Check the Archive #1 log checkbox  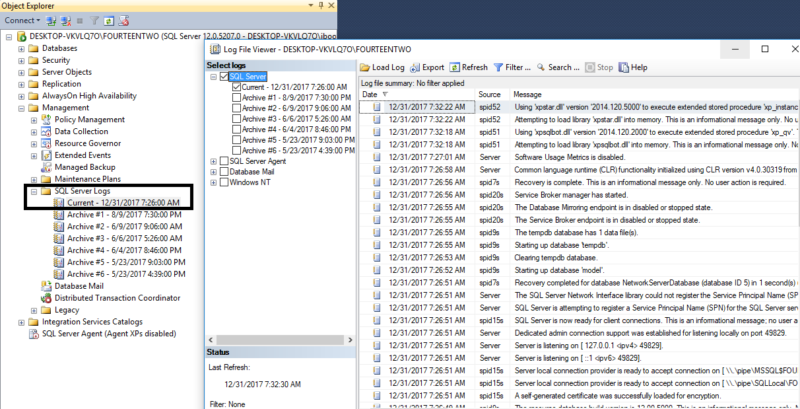(236, 98)
